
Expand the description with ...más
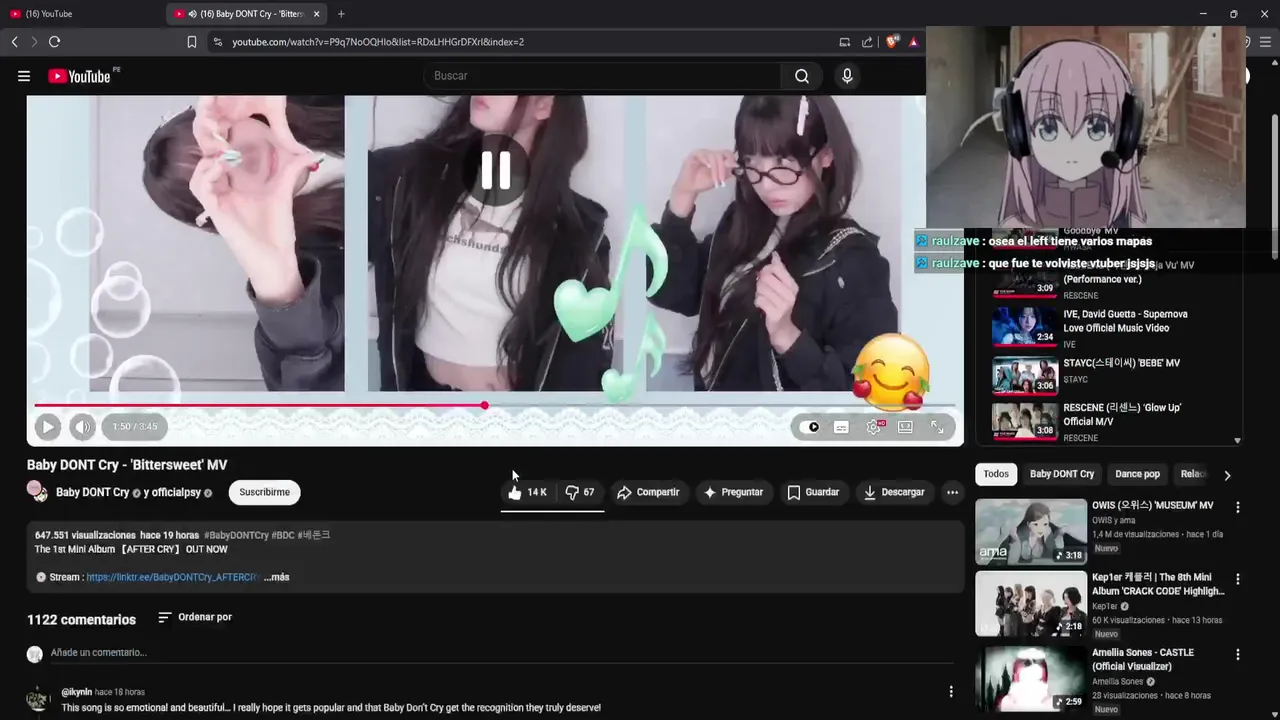pyautogui.click(x=277, y=577)
